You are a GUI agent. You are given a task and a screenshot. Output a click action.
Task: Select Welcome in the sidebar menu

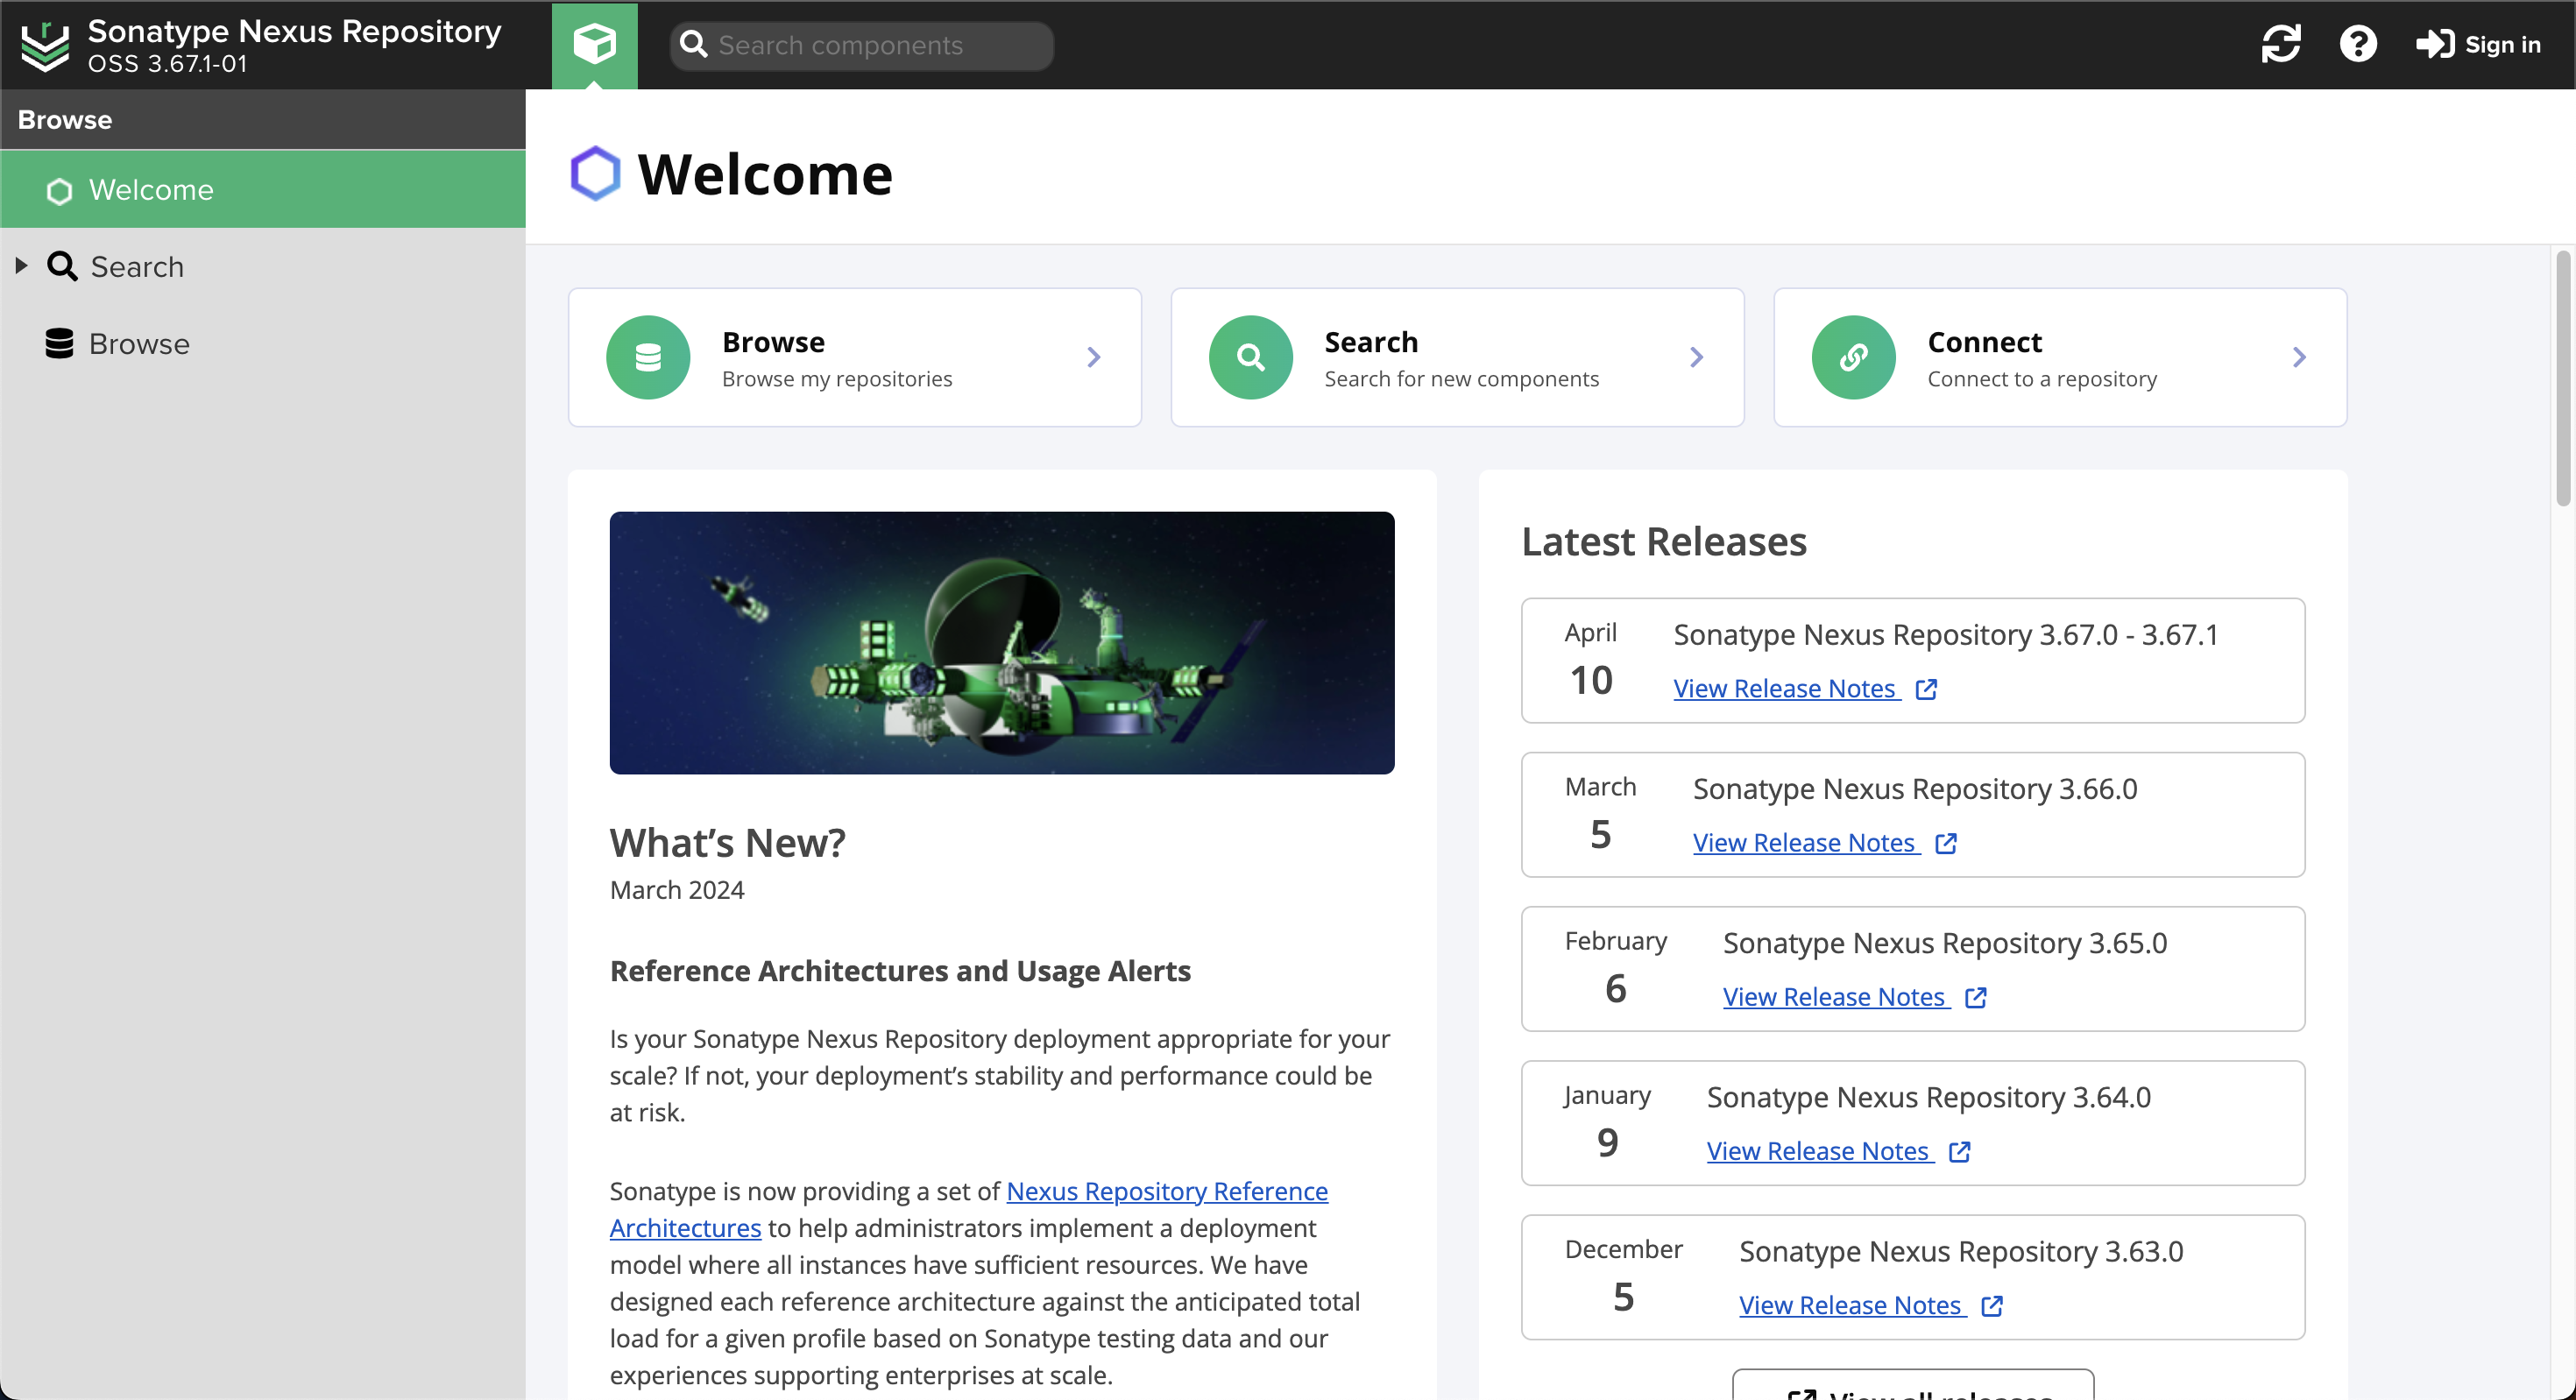[x=150, y=190]
